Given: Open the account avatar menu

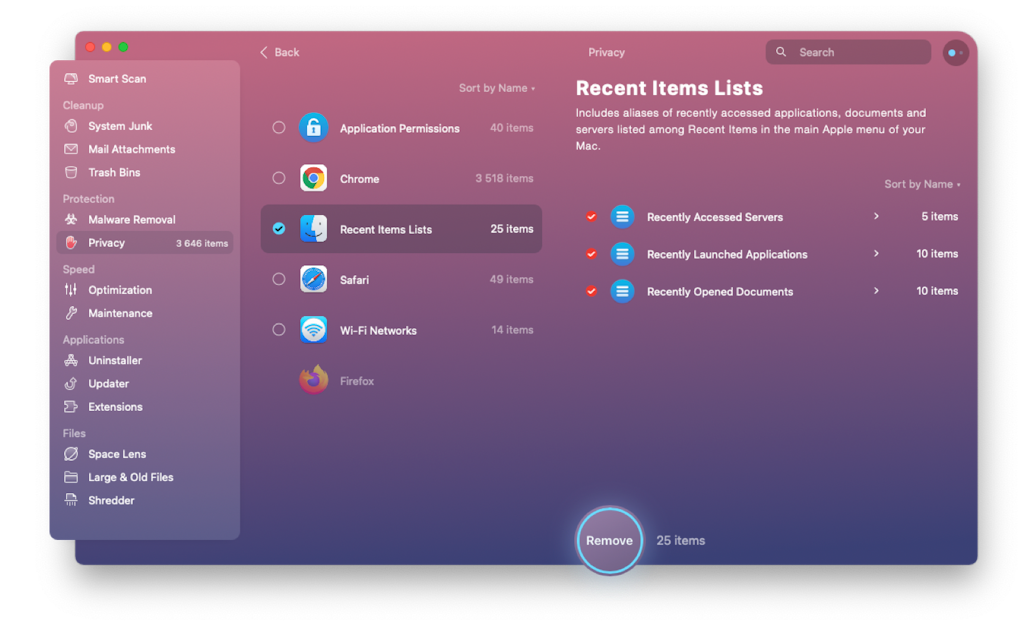Looking at the screenshot, I should (x=955, y=51).
